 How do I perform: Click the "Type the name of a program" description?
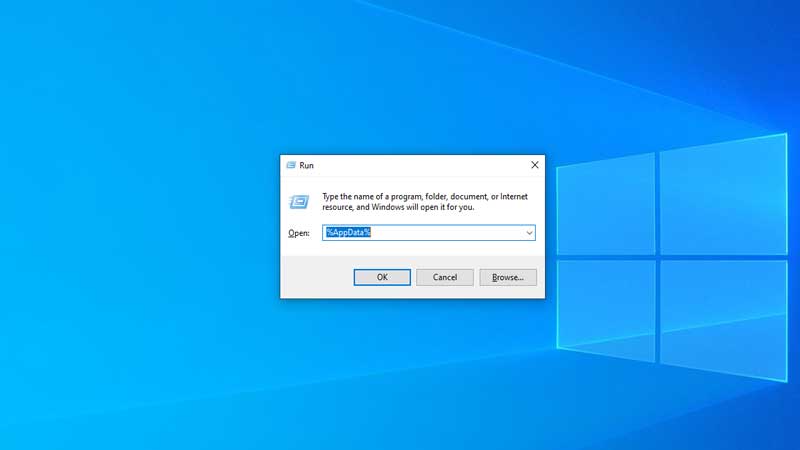pos(424,202)
